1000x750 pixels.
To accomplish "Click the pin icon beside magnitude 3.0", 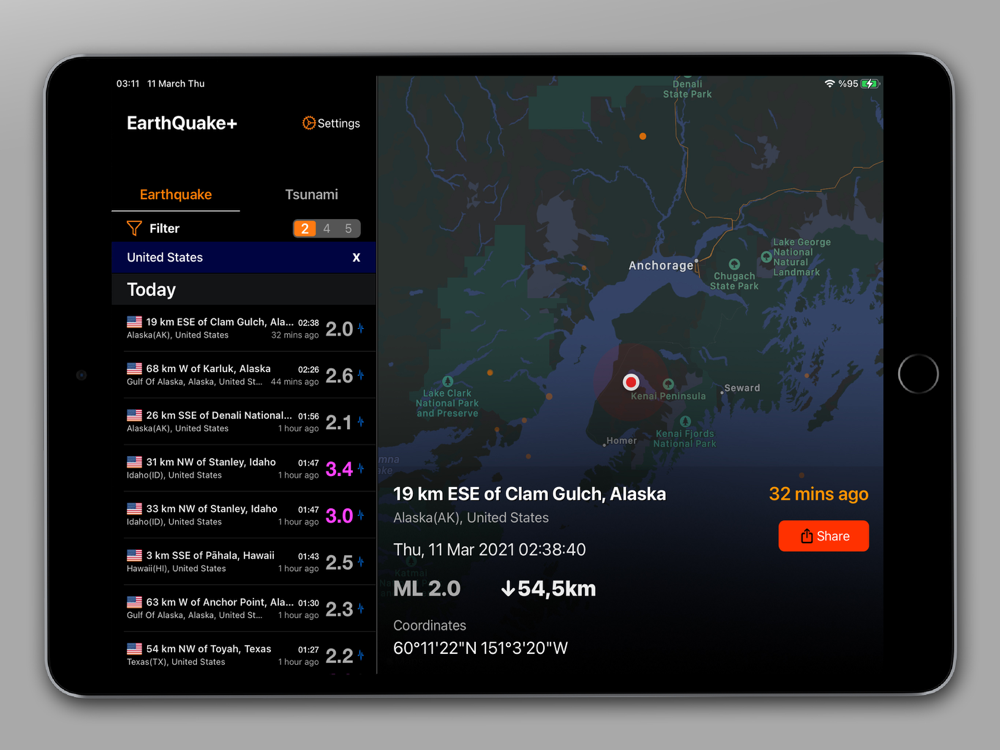I will tap(361, 515).
